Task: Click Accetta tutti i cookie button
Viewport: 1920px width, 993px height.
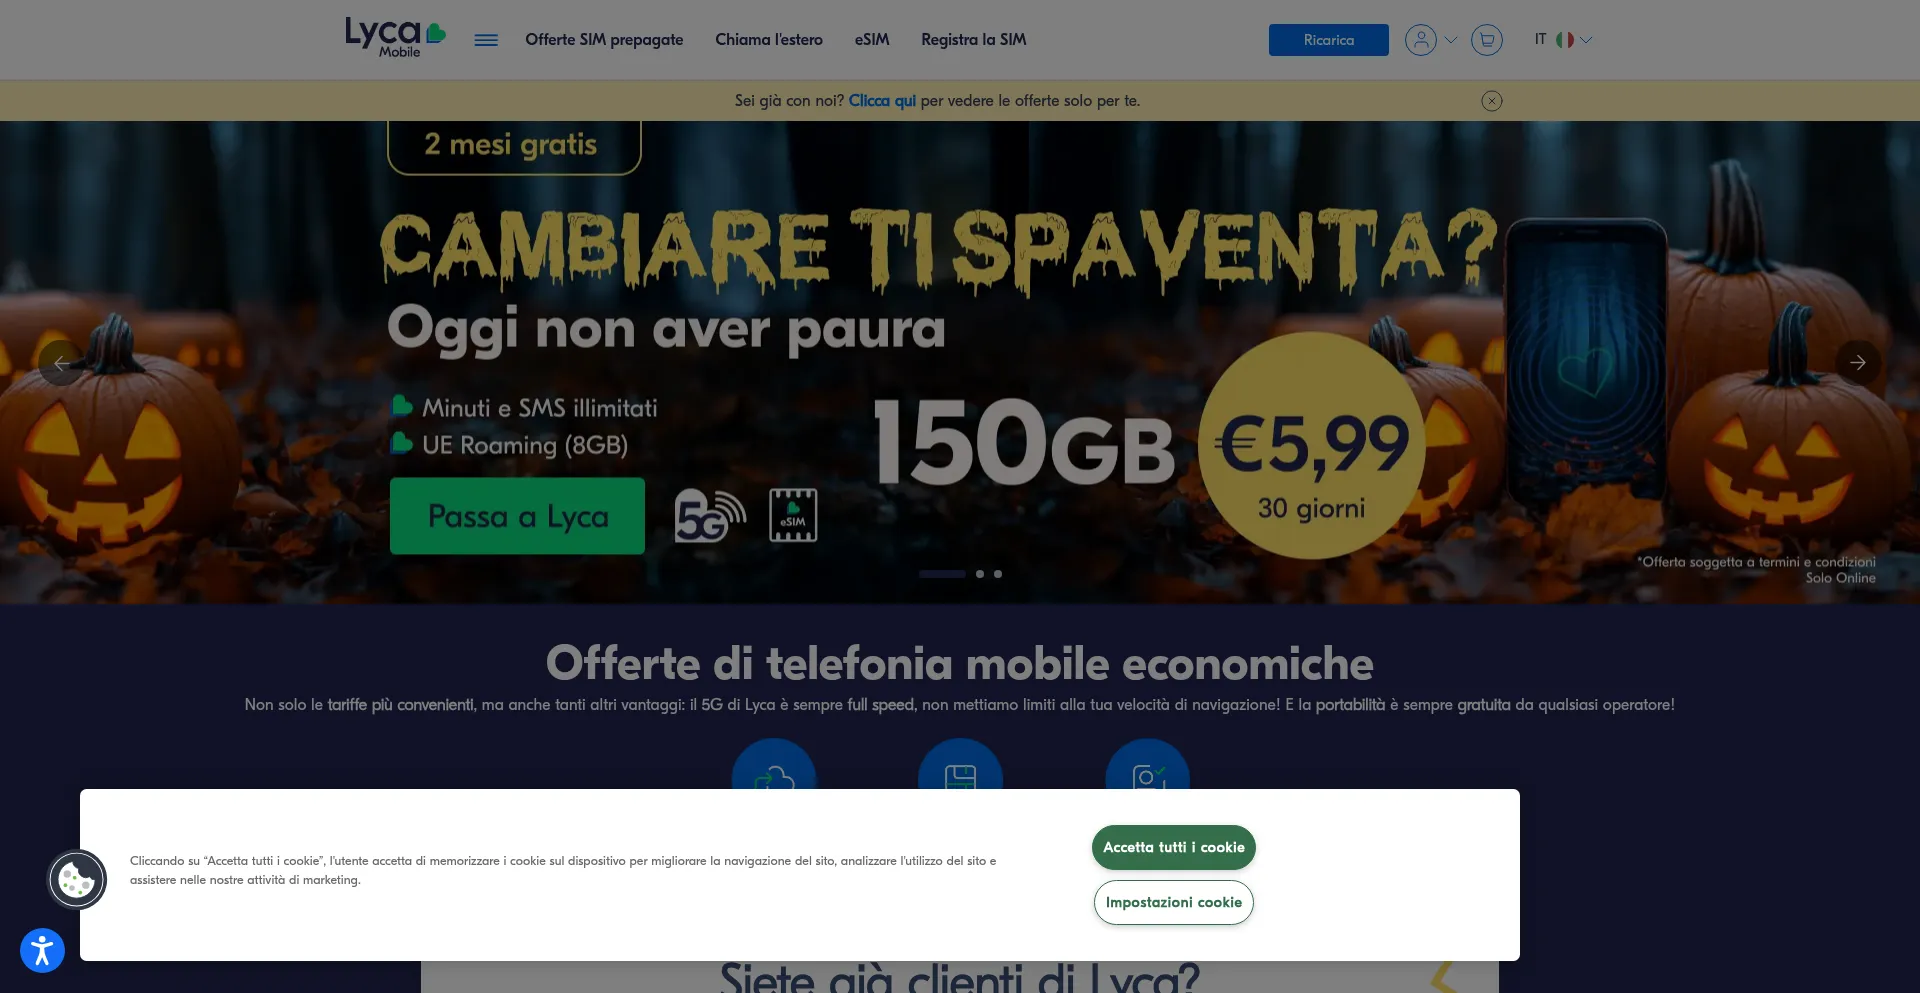Action: click(x=1174, y=847)
